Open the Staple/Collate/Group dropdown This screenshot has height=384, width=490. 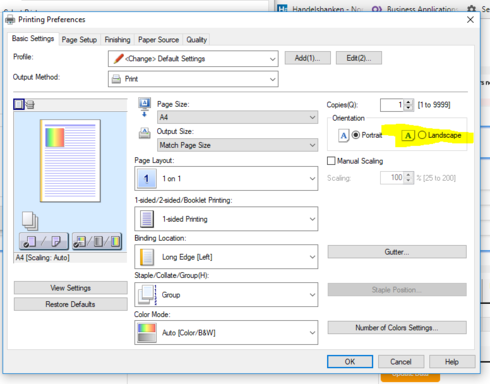226,295
